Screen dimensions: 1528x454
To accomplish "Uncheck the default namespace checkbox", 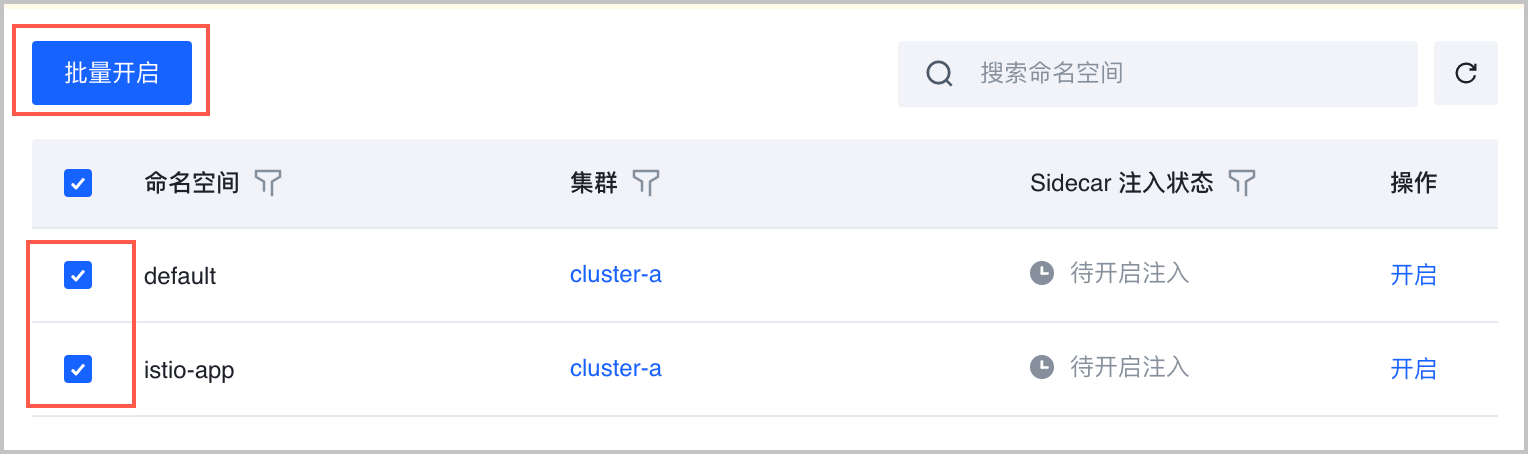I will (x=78, y=275).
